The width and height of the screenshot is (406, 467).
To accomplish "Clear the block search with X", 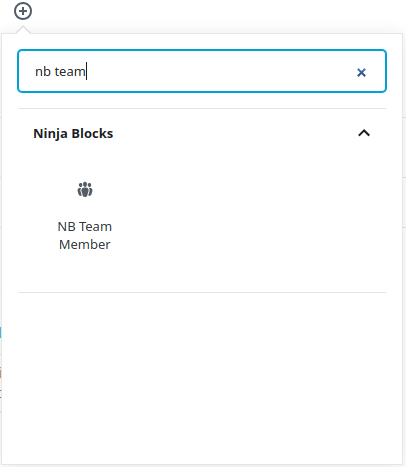I will (x=361, y=72).
